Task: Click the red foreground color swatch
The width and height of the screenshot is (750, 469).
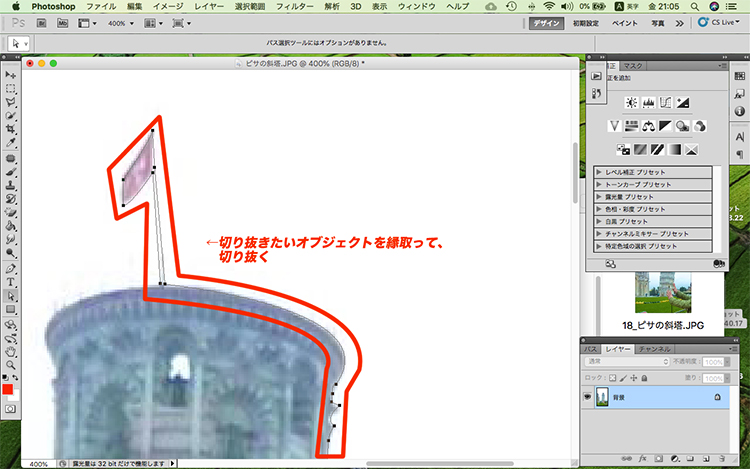Action: coord(7,389)
